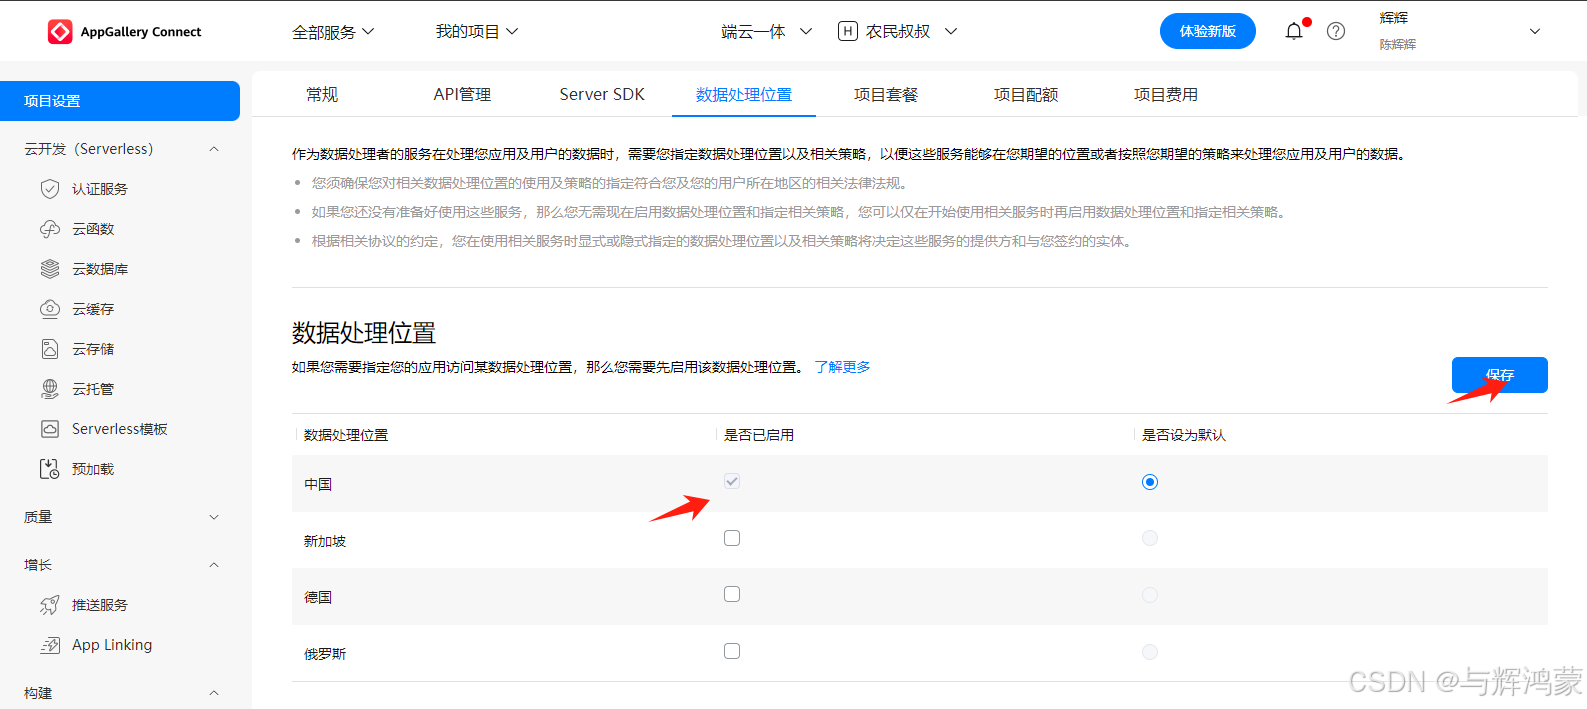
Task: Select the 数据处理位置 tab
Action: point(744,94)
